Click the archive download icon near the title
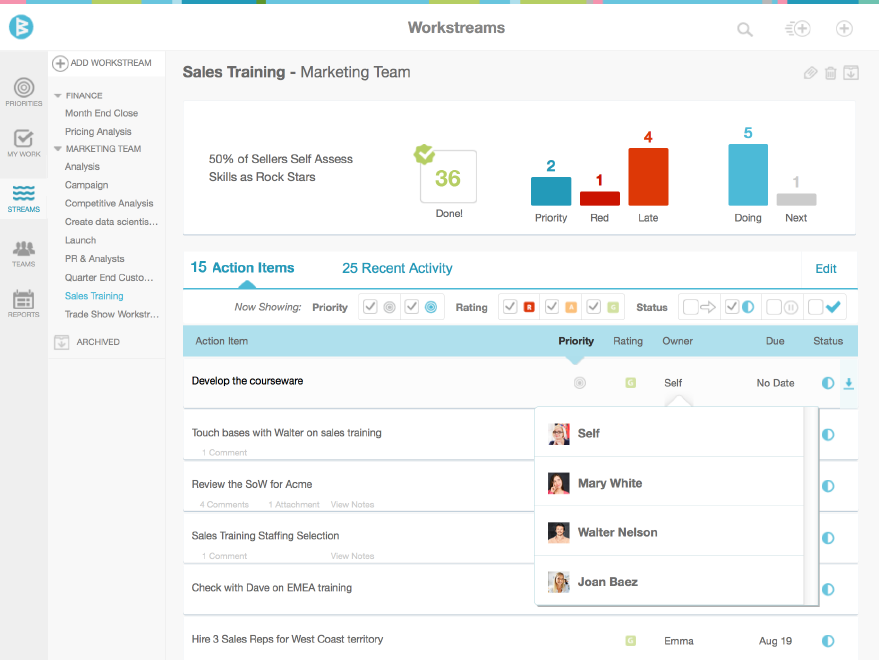The width and height of the screenshot is (879, 660). click(x=851, y=73)
